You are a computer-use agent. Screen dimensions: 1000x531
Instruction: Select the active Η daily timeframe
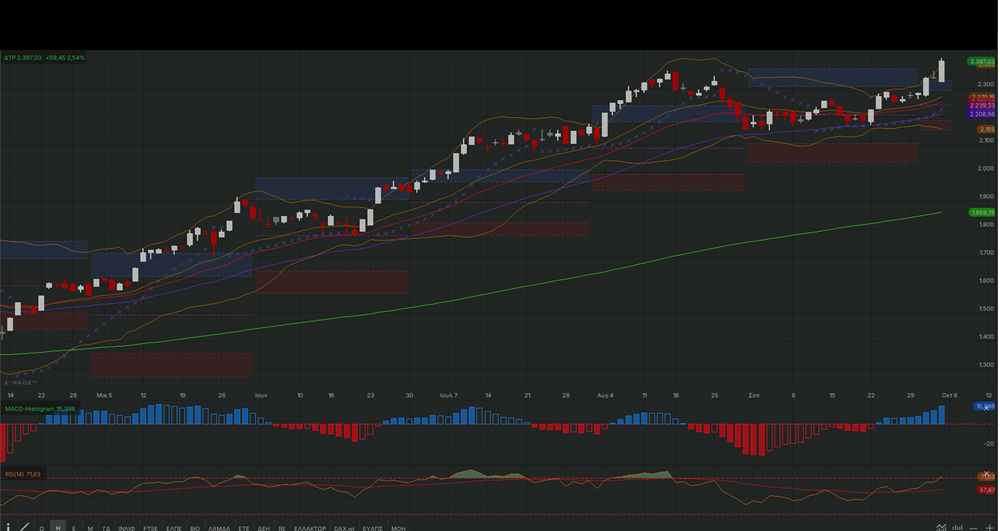(58, 528)
